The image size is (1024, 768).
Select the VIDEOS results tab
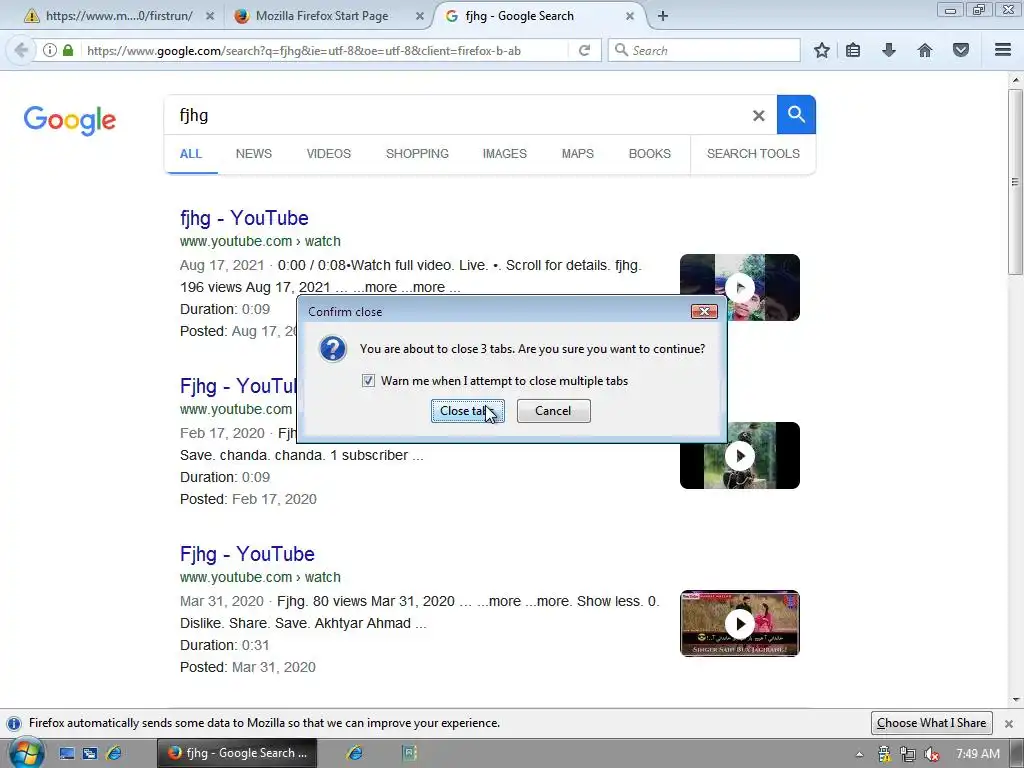[328, 154]
